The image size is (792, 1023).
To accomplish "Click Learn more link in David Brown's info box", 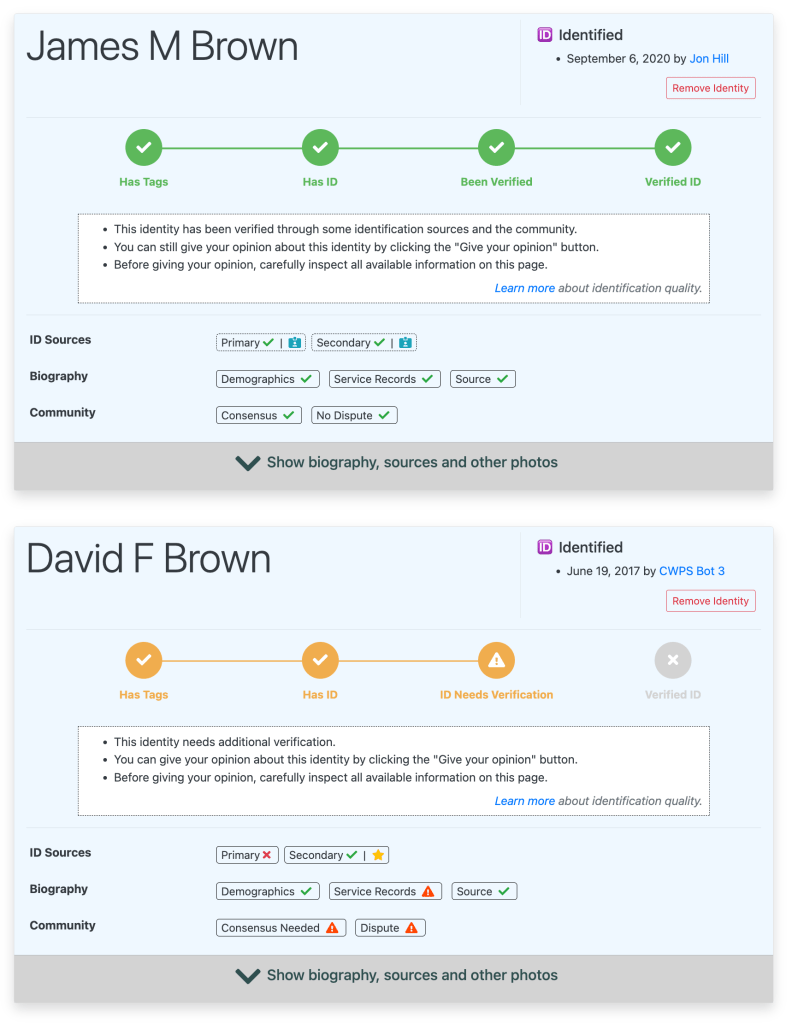I will [524, 801].
